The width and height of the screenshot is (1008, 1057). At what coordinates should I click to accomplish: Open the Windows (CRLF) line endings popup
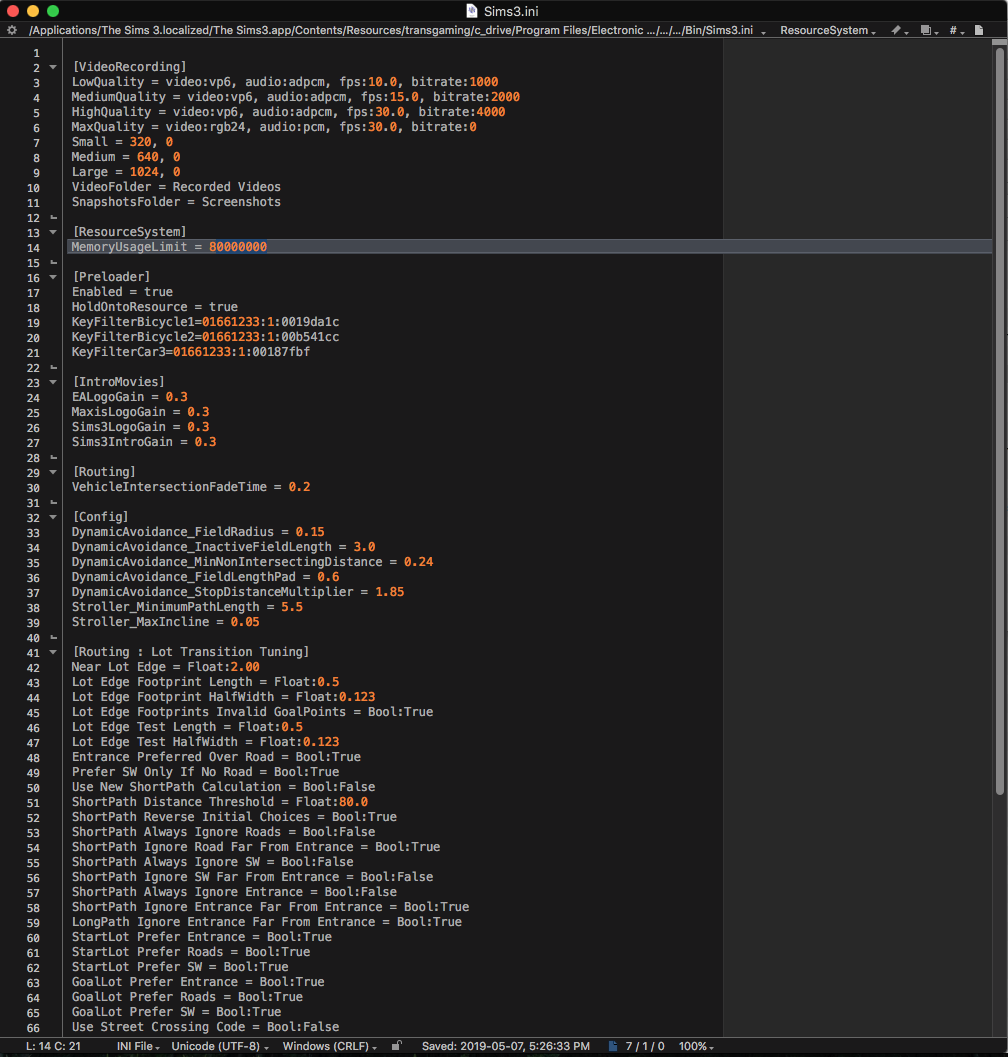coord(329,1046)
